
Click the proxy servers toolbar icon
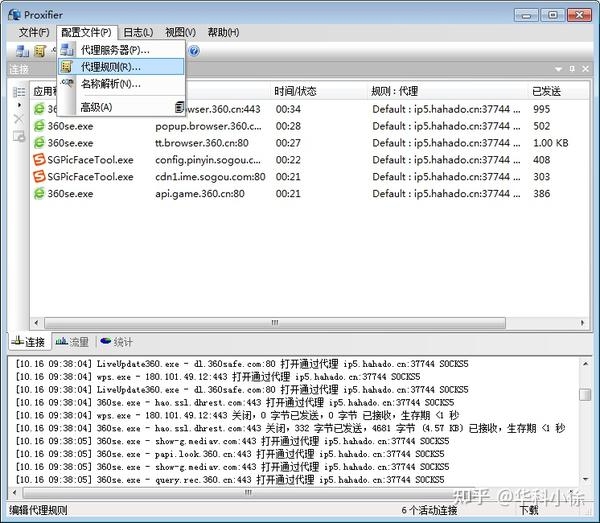[21, 50]
